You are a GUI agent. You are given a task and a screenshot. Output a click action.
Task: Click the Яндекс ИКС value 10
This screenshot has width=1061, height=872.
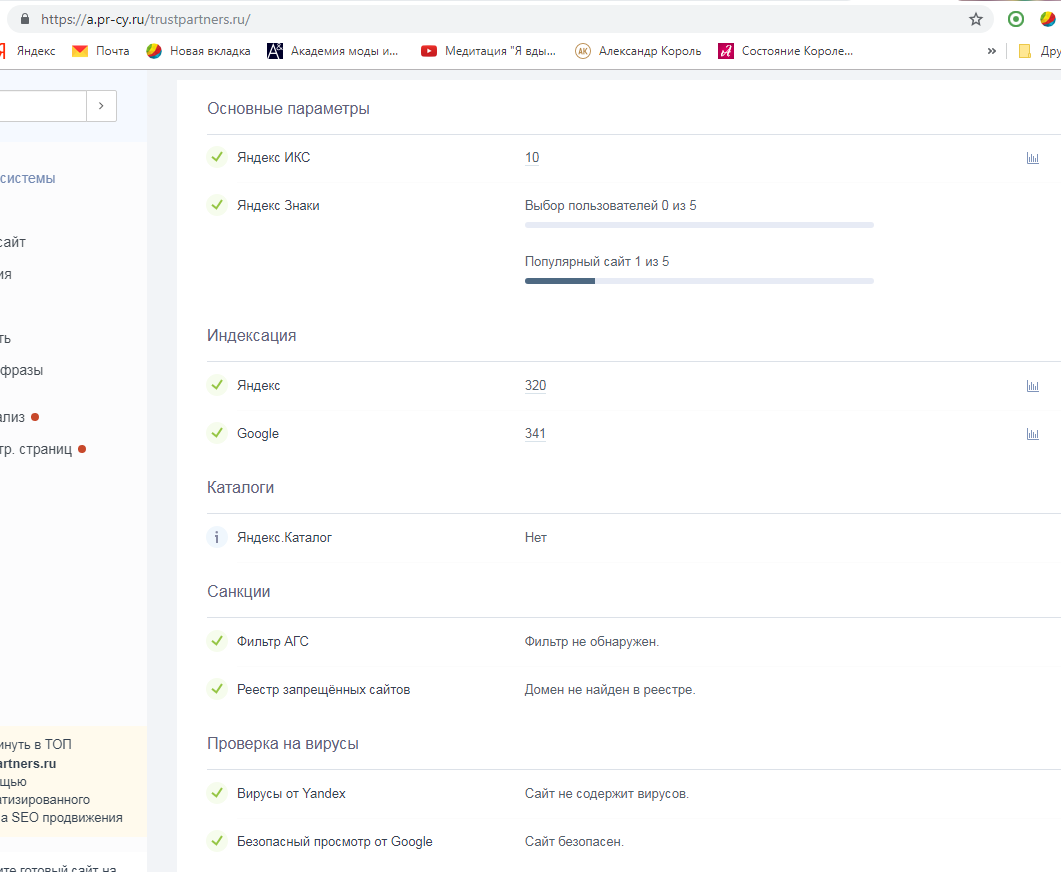[x=532, y=158]
